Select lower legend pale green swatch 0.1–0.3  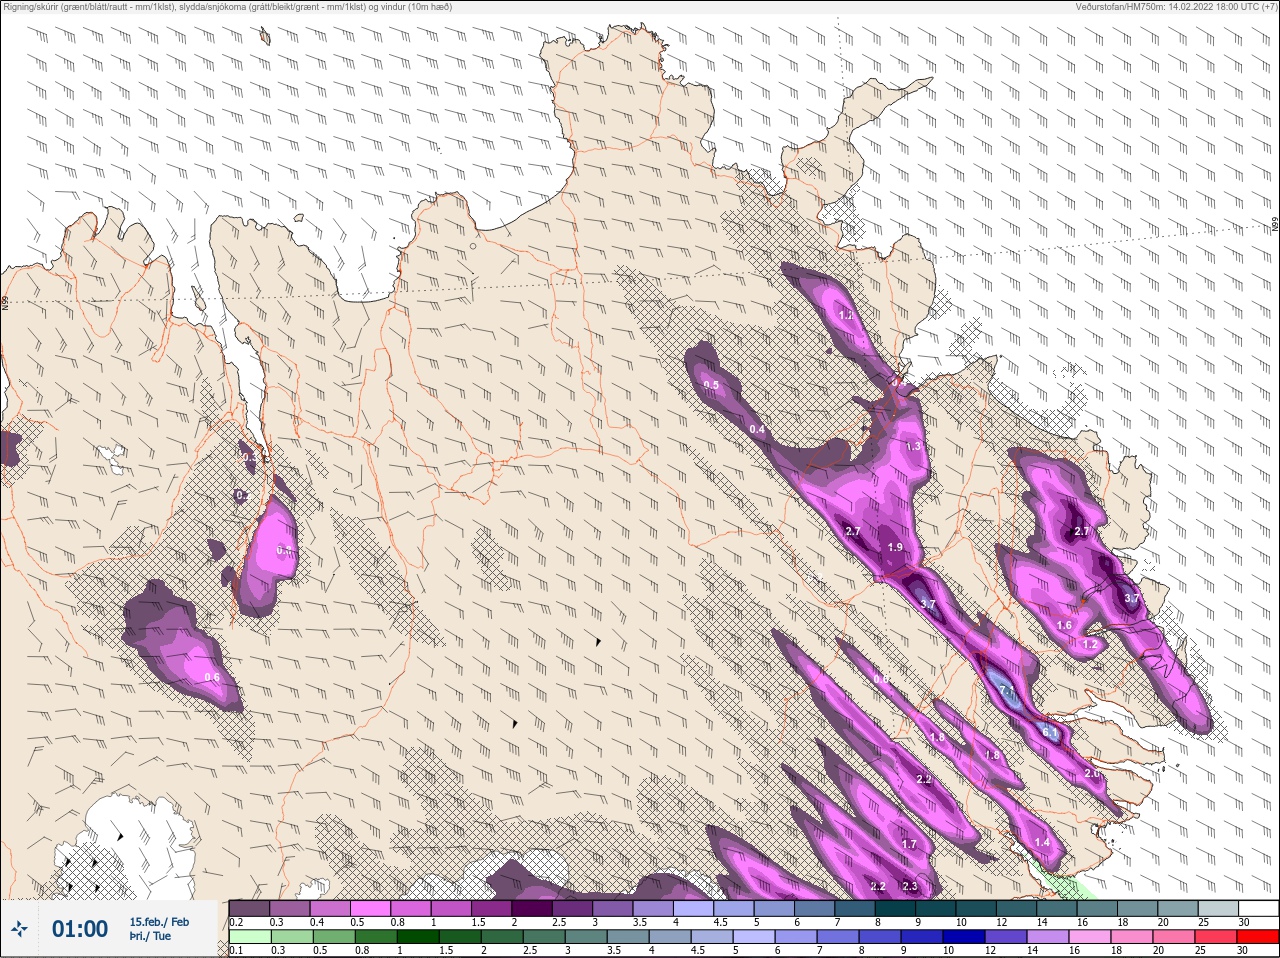click(249, 937)
